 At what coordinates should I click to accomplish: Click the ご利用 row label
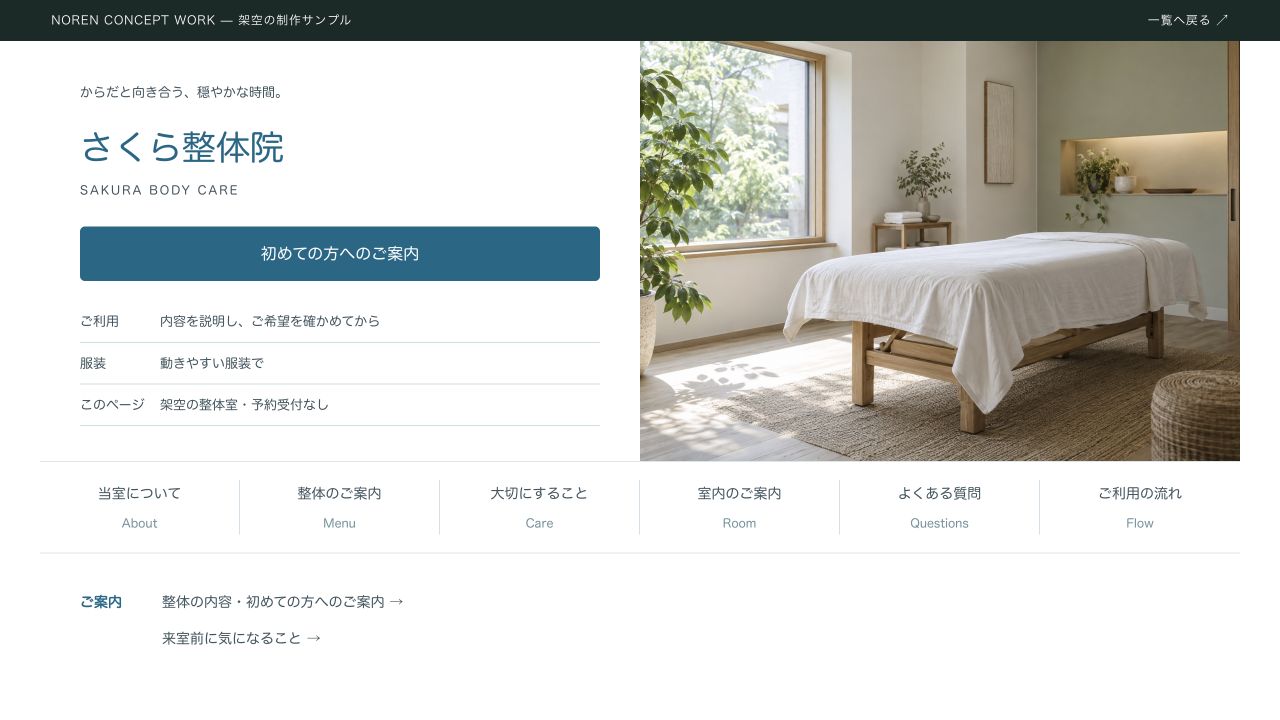(99, 321)
